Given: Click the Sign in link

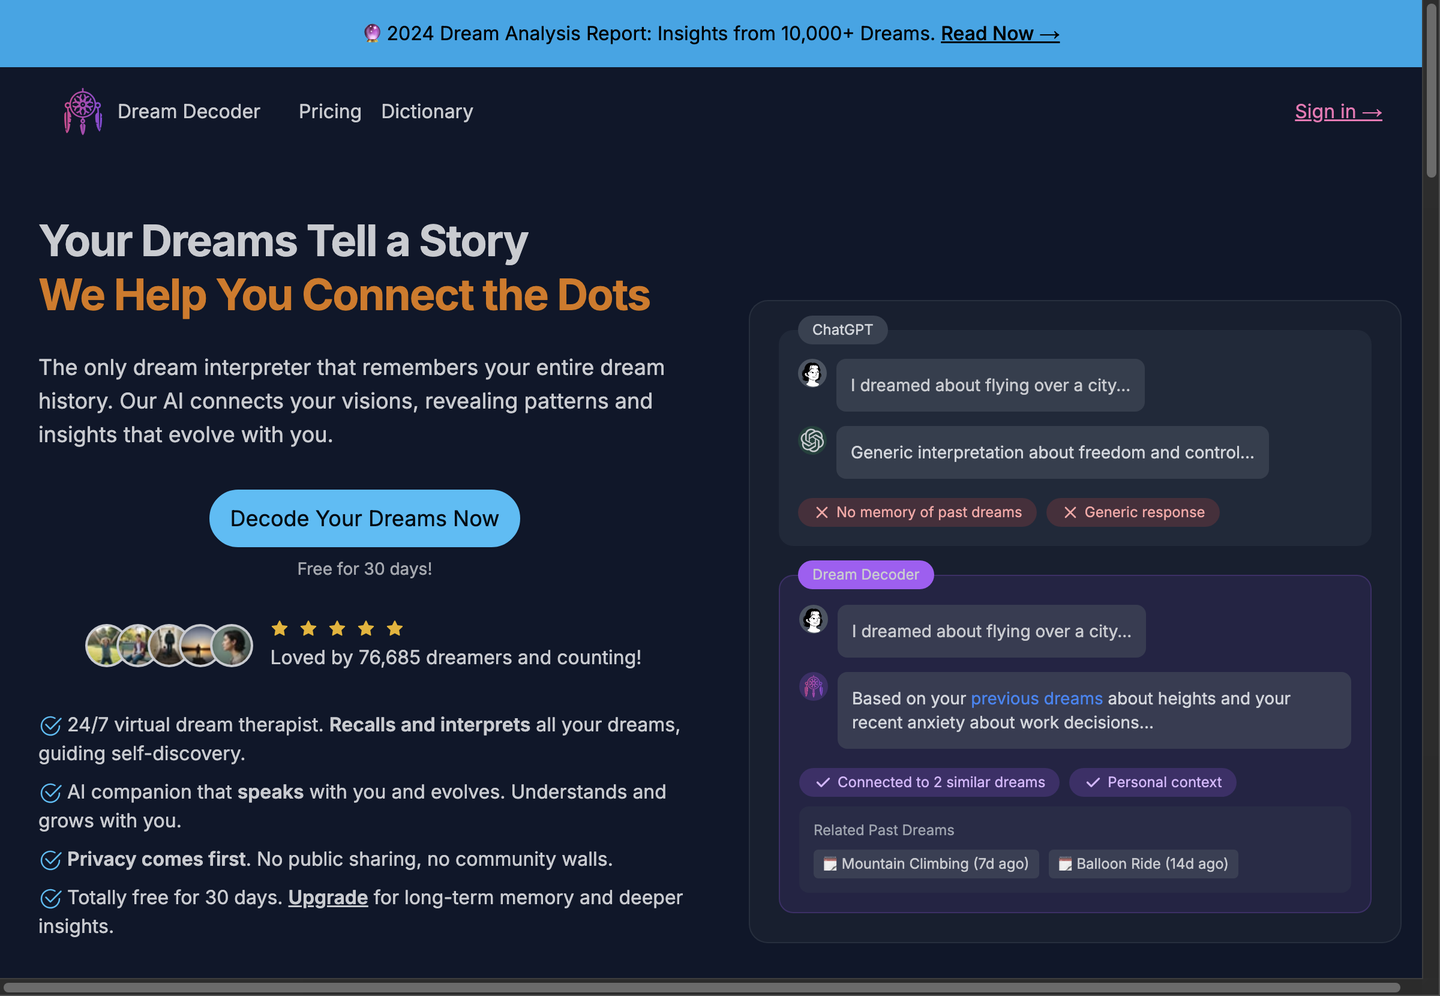Looking at the screenshot, I should tap(1338, 112).
